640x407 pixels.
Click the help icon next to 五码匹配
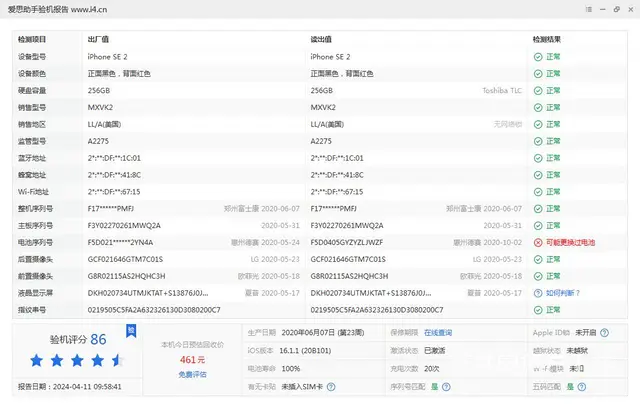click(x=582, y=387)
